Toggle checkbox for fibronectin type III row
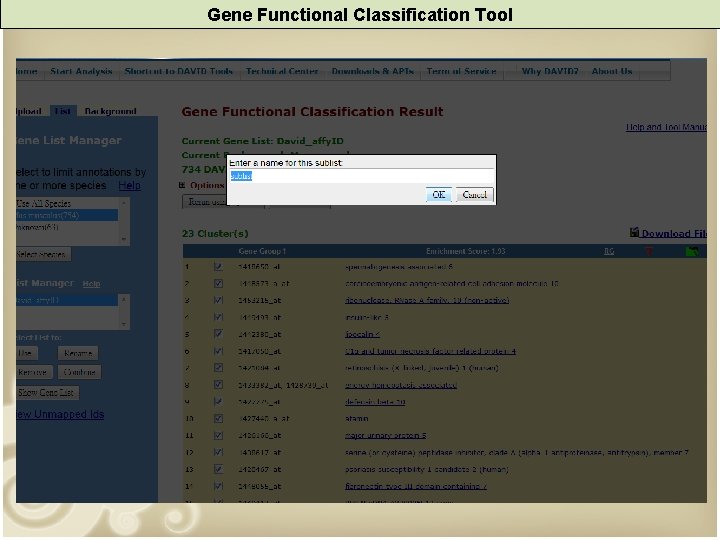Image resolution: width=720 pixels, height=540 pixels. 219,486
